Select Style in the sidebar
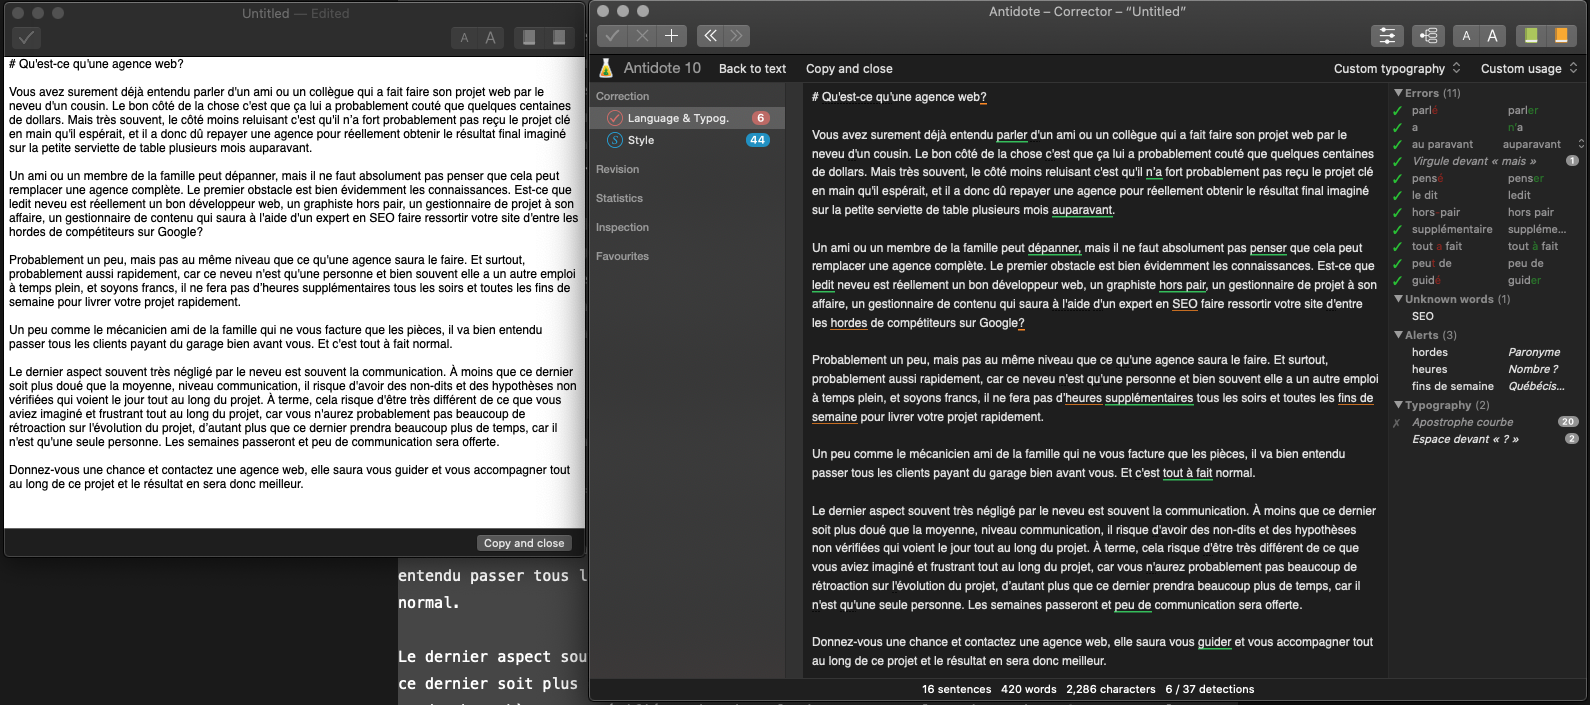The height and width of the screenshot is (705, 1590). pos(688,140)
